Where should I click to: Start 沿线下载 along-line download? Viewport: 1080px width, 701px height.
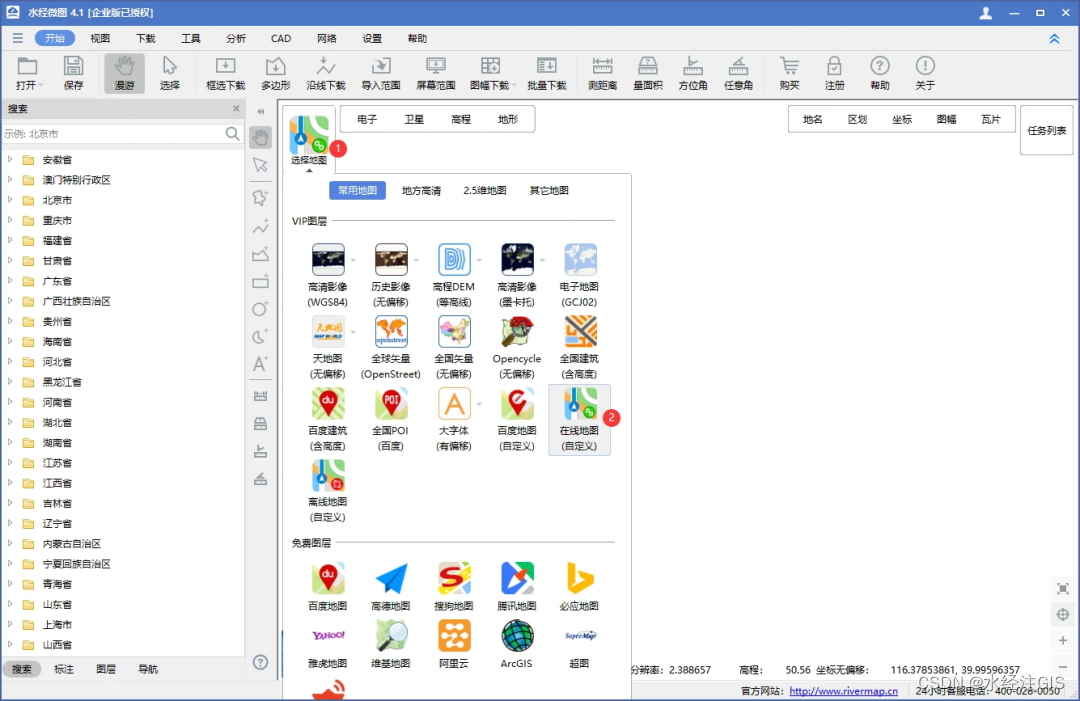[326, 73]
